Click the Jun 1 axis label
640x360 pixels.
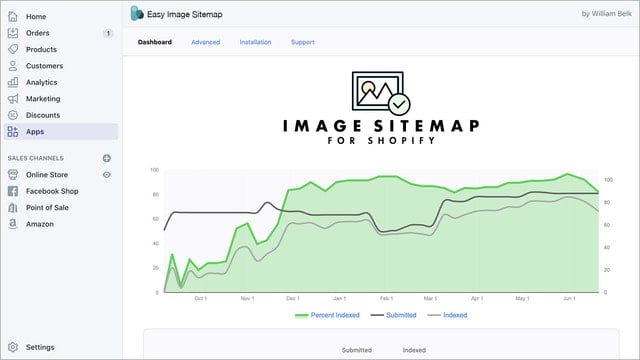(x=569, y=298)
